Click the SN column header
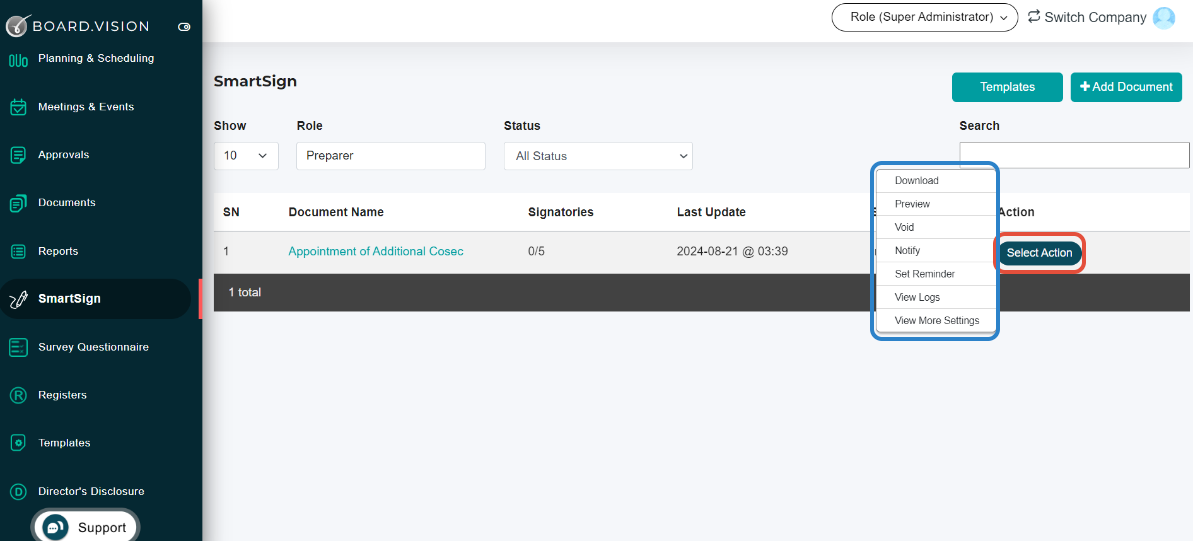Viewport: 1193px width, 541px height. 231,212
